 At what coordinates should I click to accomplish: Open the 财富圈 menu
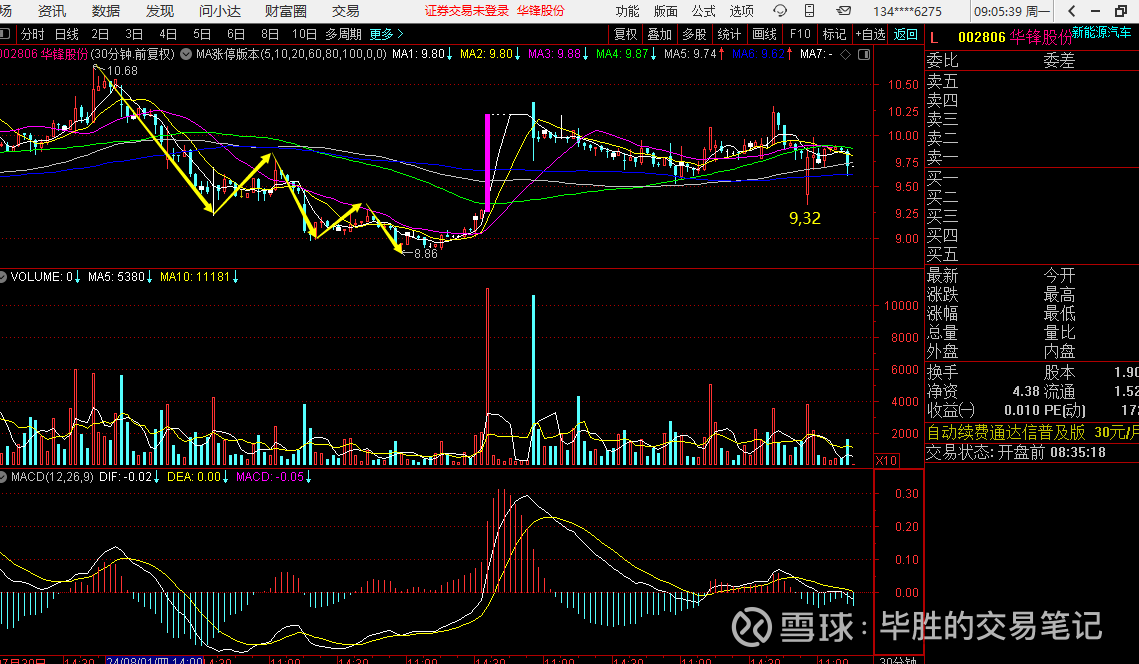(285, 11)
